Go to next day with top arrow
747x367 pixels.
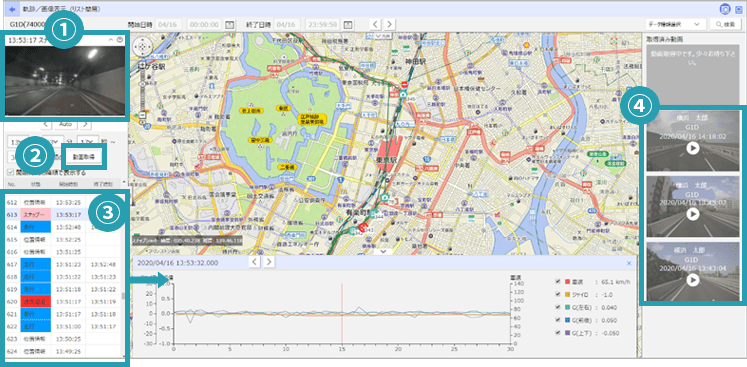point(389,24)
